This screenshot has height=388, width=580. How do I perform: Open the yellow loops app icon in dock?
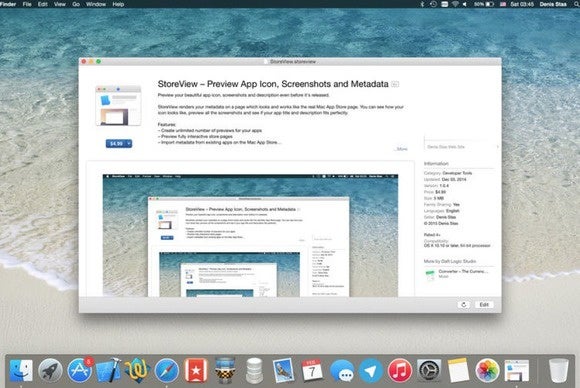[x=137, y=370]
